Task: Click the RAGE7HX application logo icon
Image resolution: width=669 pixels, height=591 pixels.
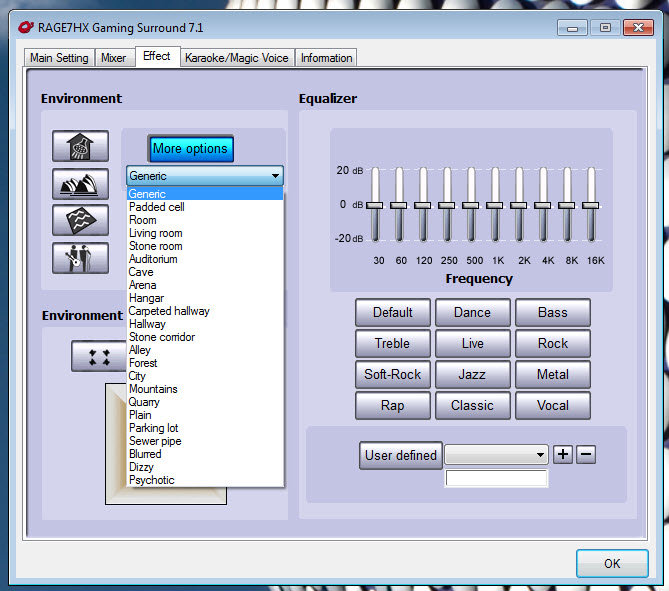Action: click(x=26, y=27)
